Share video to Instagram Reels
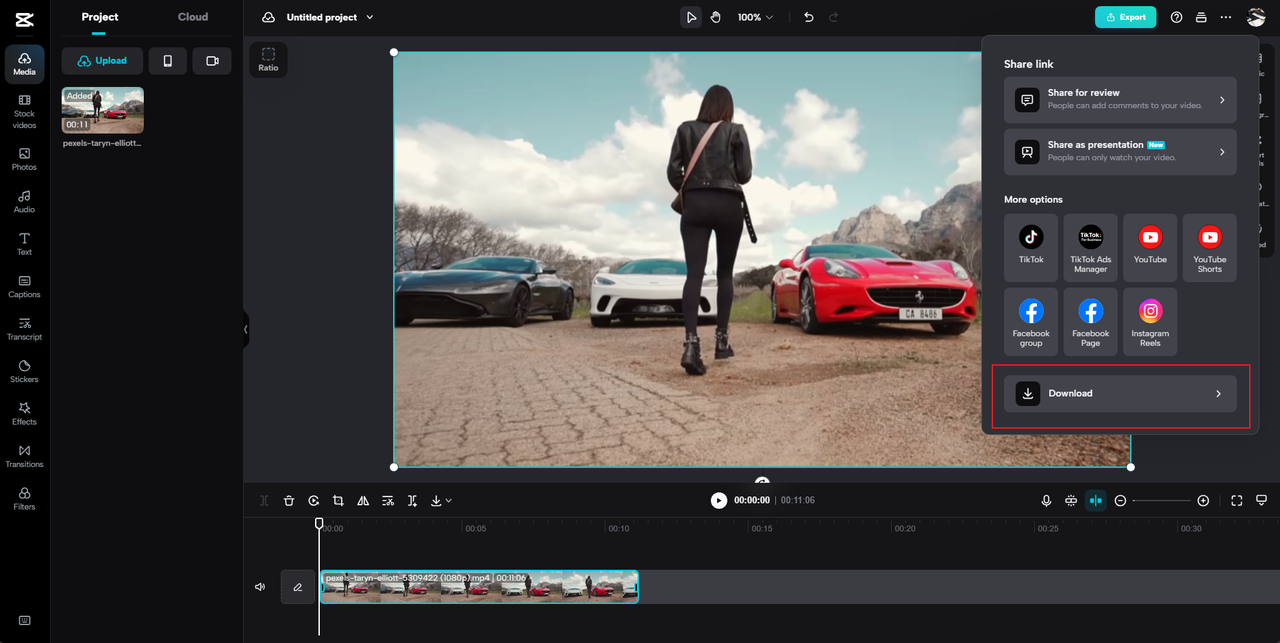Image resolution: width=1280 pixels, height=643 pixels. pyautogui.click(x=1150, y=322)
